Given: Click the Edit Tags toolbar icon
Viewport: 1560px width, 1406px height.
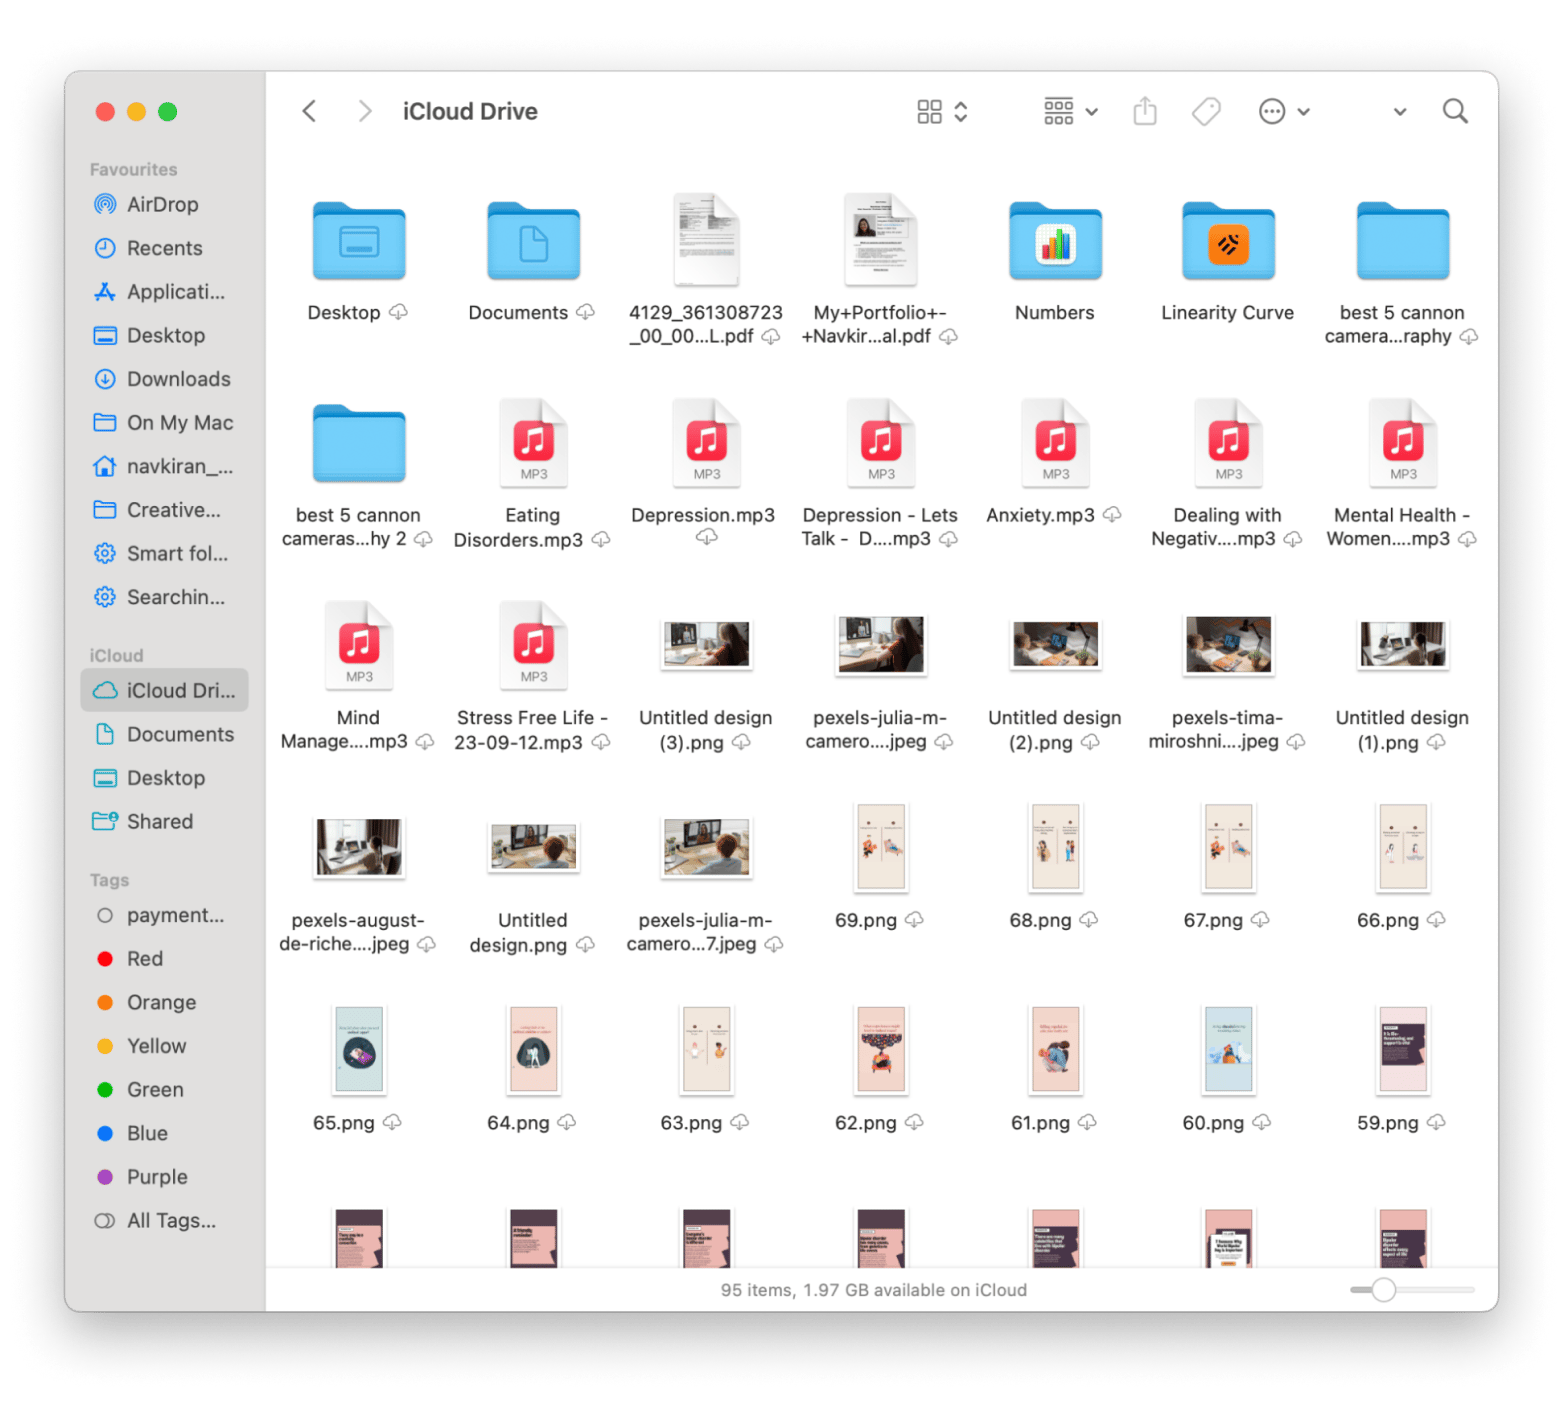Looking at the screenshot, I should click(1206, 111).
